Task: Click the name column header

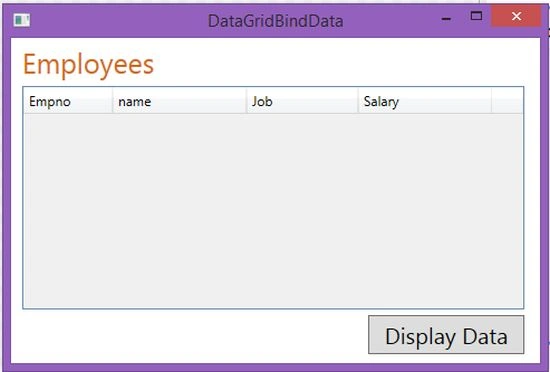Action: [179, 101]
